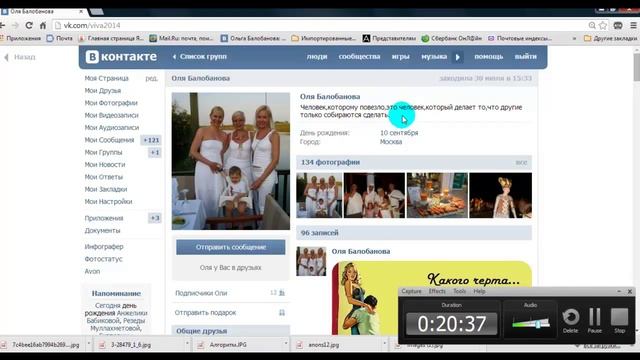This screenshot has height=360, width=640.
Task: Click выйти to log out
Action: click(525, 57)
